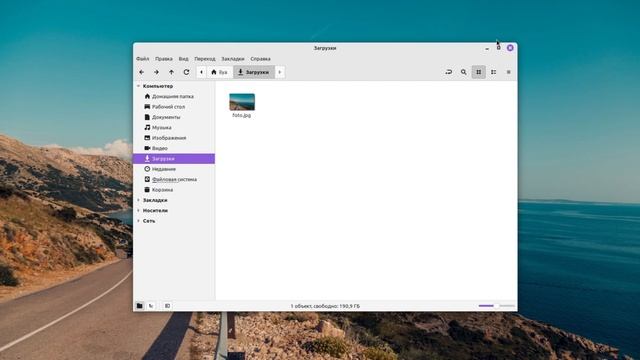Viewport: 640px width, 360px height.
Task: Open Файловая система in sidebar
Action: (x=174, y=180)
